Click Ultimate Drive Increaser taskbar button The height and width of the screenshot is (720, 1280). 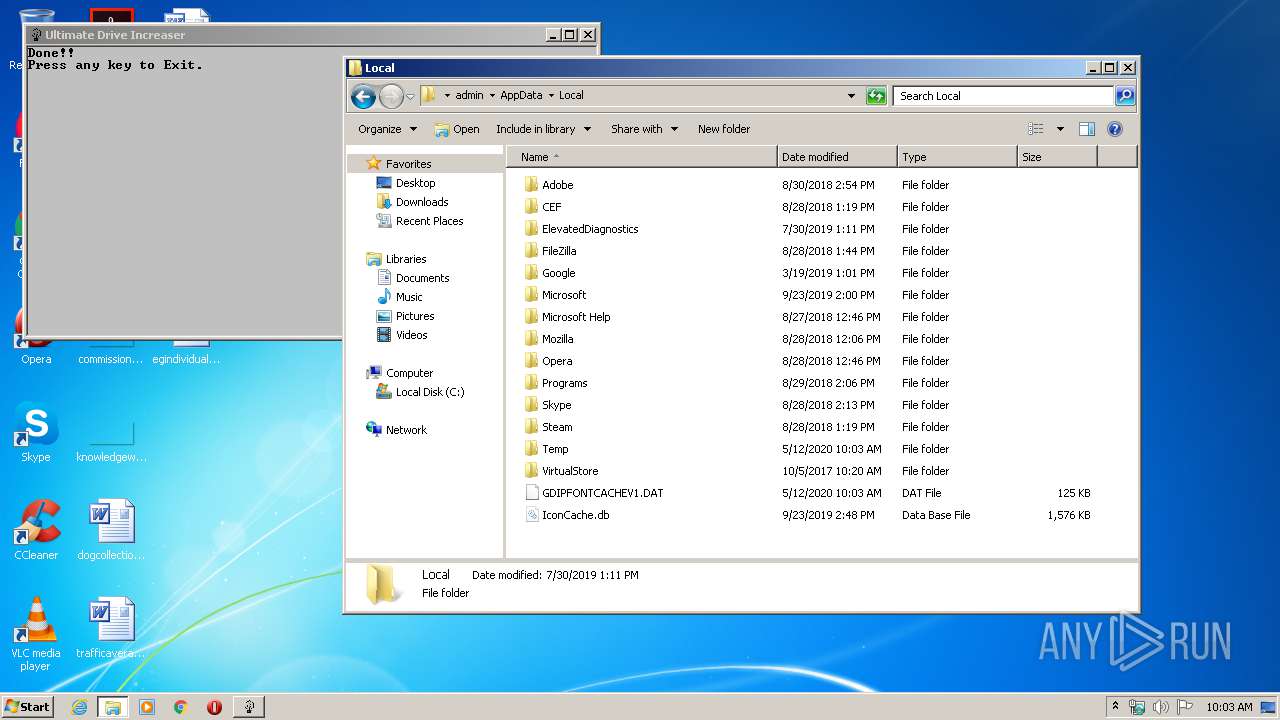click(x=248, y=707)
